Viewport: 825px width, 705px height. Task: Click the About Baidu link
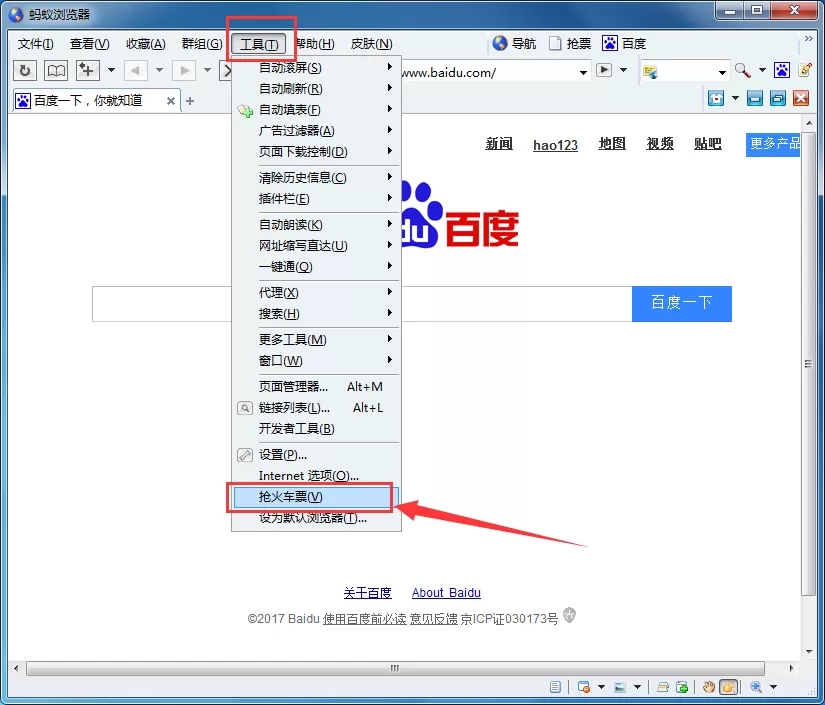[x=446, y=593]
